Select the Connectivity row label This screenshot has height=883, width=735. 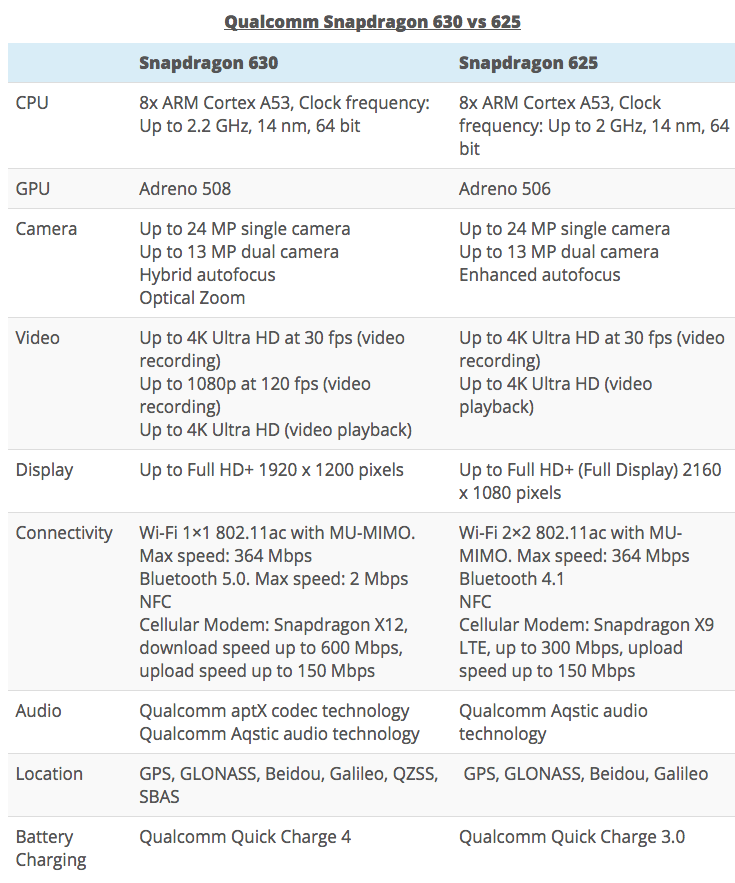(x=64, y=533)
